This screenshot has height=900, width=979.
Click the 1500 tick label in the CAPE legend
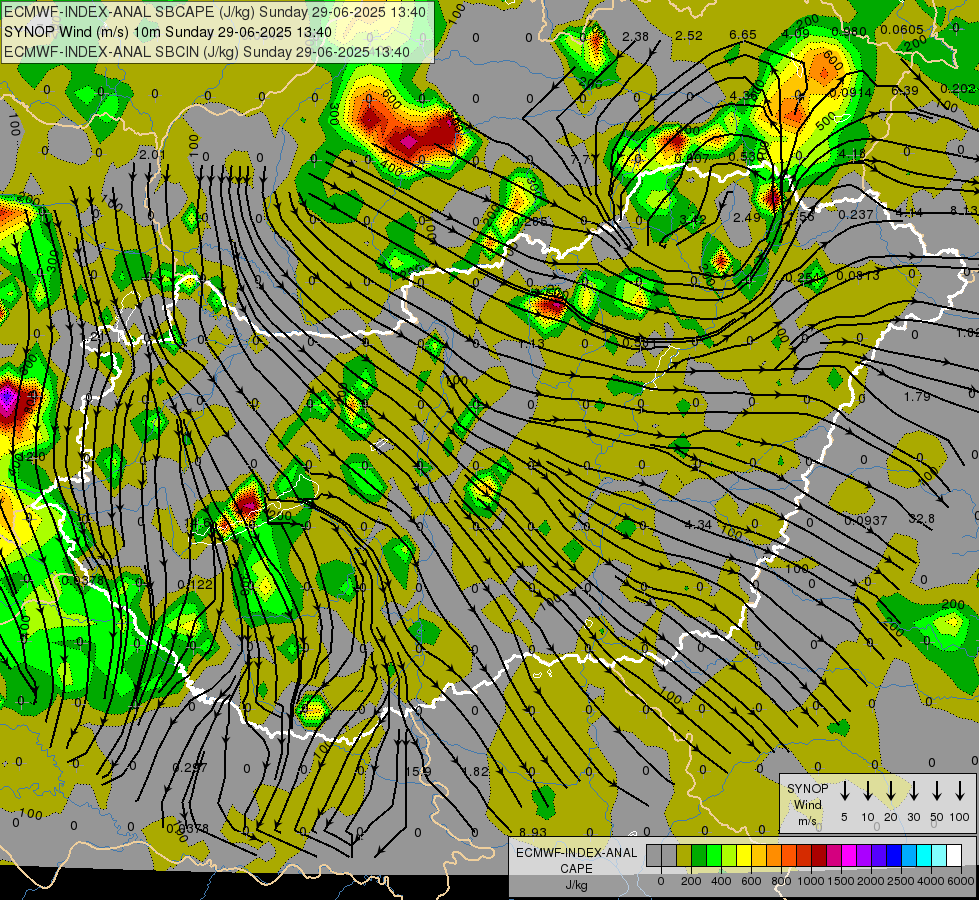pos(841,881)
